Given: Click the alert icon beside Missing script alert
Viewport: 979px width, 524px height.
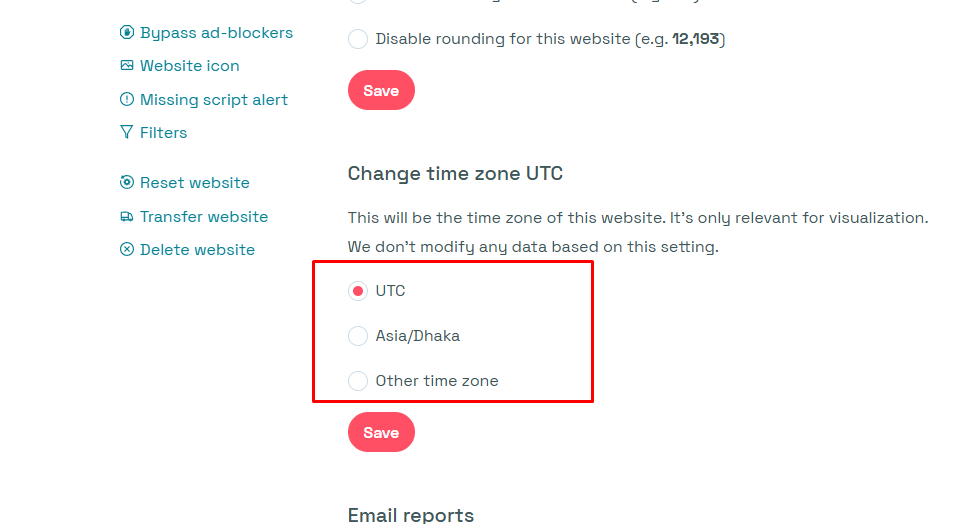Looking at the screenshot, I should [x=127, y=100].
